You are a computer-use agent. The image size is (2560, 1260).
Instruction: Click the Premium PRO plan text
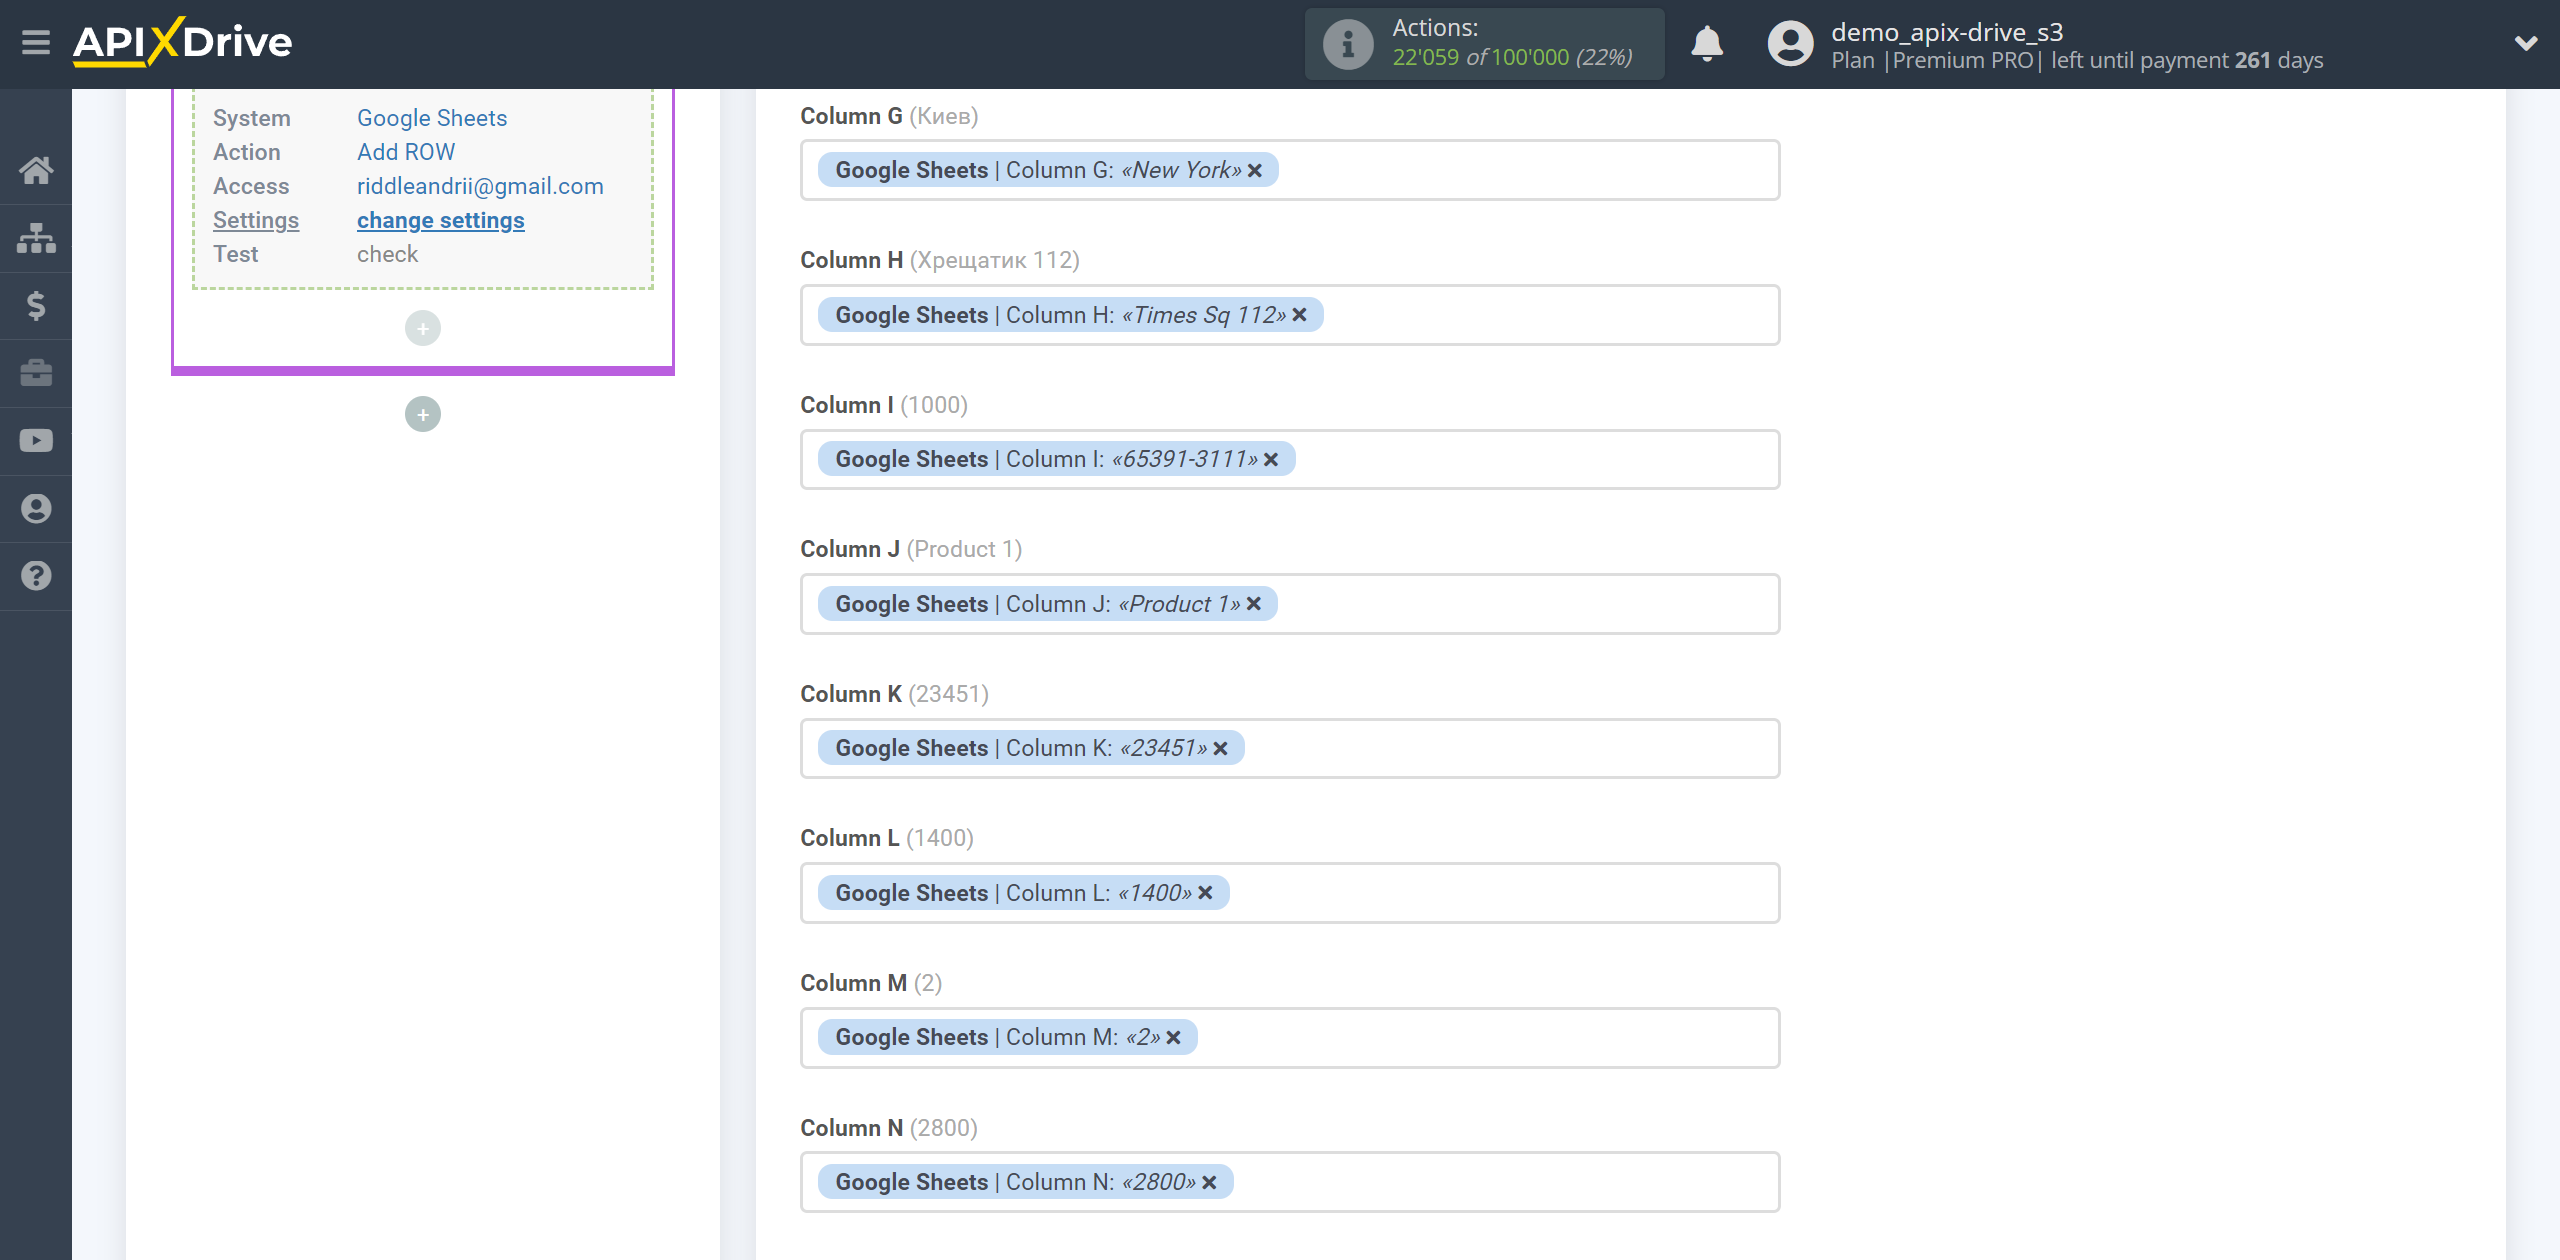click(1963, 61)
